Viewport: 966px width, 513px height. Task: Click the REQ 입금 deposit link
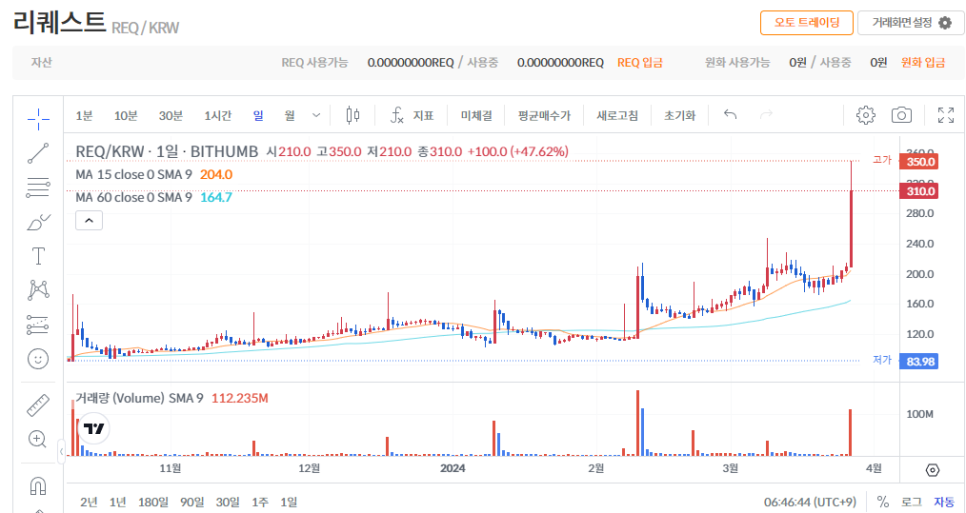[640, 63]
